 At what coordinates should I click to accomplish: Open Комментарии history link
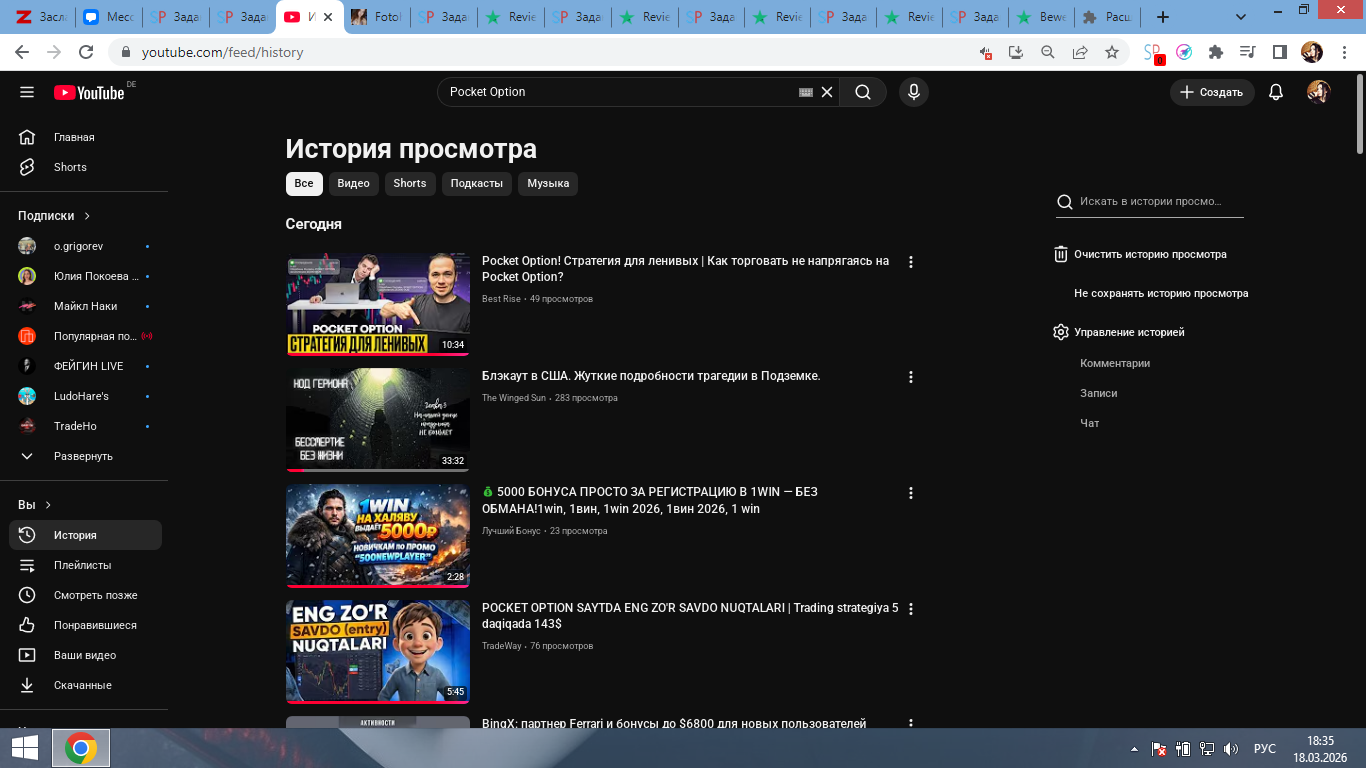[x=1115, y=363]
